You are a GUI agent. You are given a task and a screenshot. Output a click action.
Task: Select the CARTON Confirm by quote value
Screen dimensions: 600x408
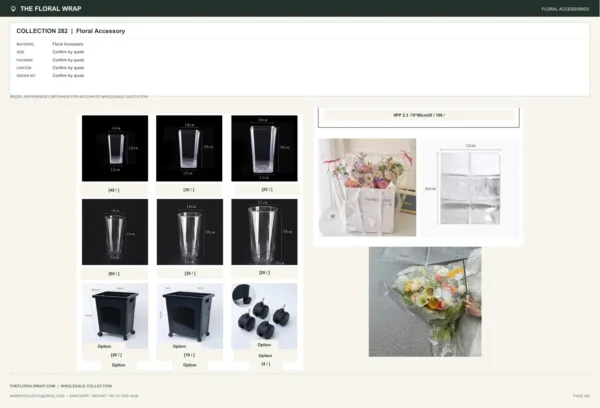(68, 68)
